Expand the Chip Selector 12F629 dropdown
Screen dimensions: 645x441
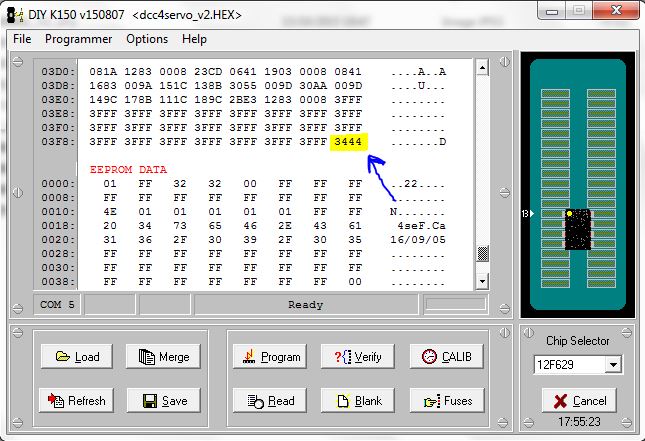pyautogui.click(x=612, y=365)
